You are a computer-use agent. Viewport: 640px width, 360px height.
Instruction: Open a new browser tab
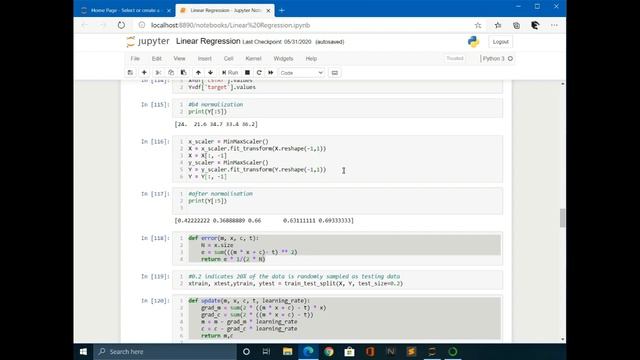(x=282, y=10)
